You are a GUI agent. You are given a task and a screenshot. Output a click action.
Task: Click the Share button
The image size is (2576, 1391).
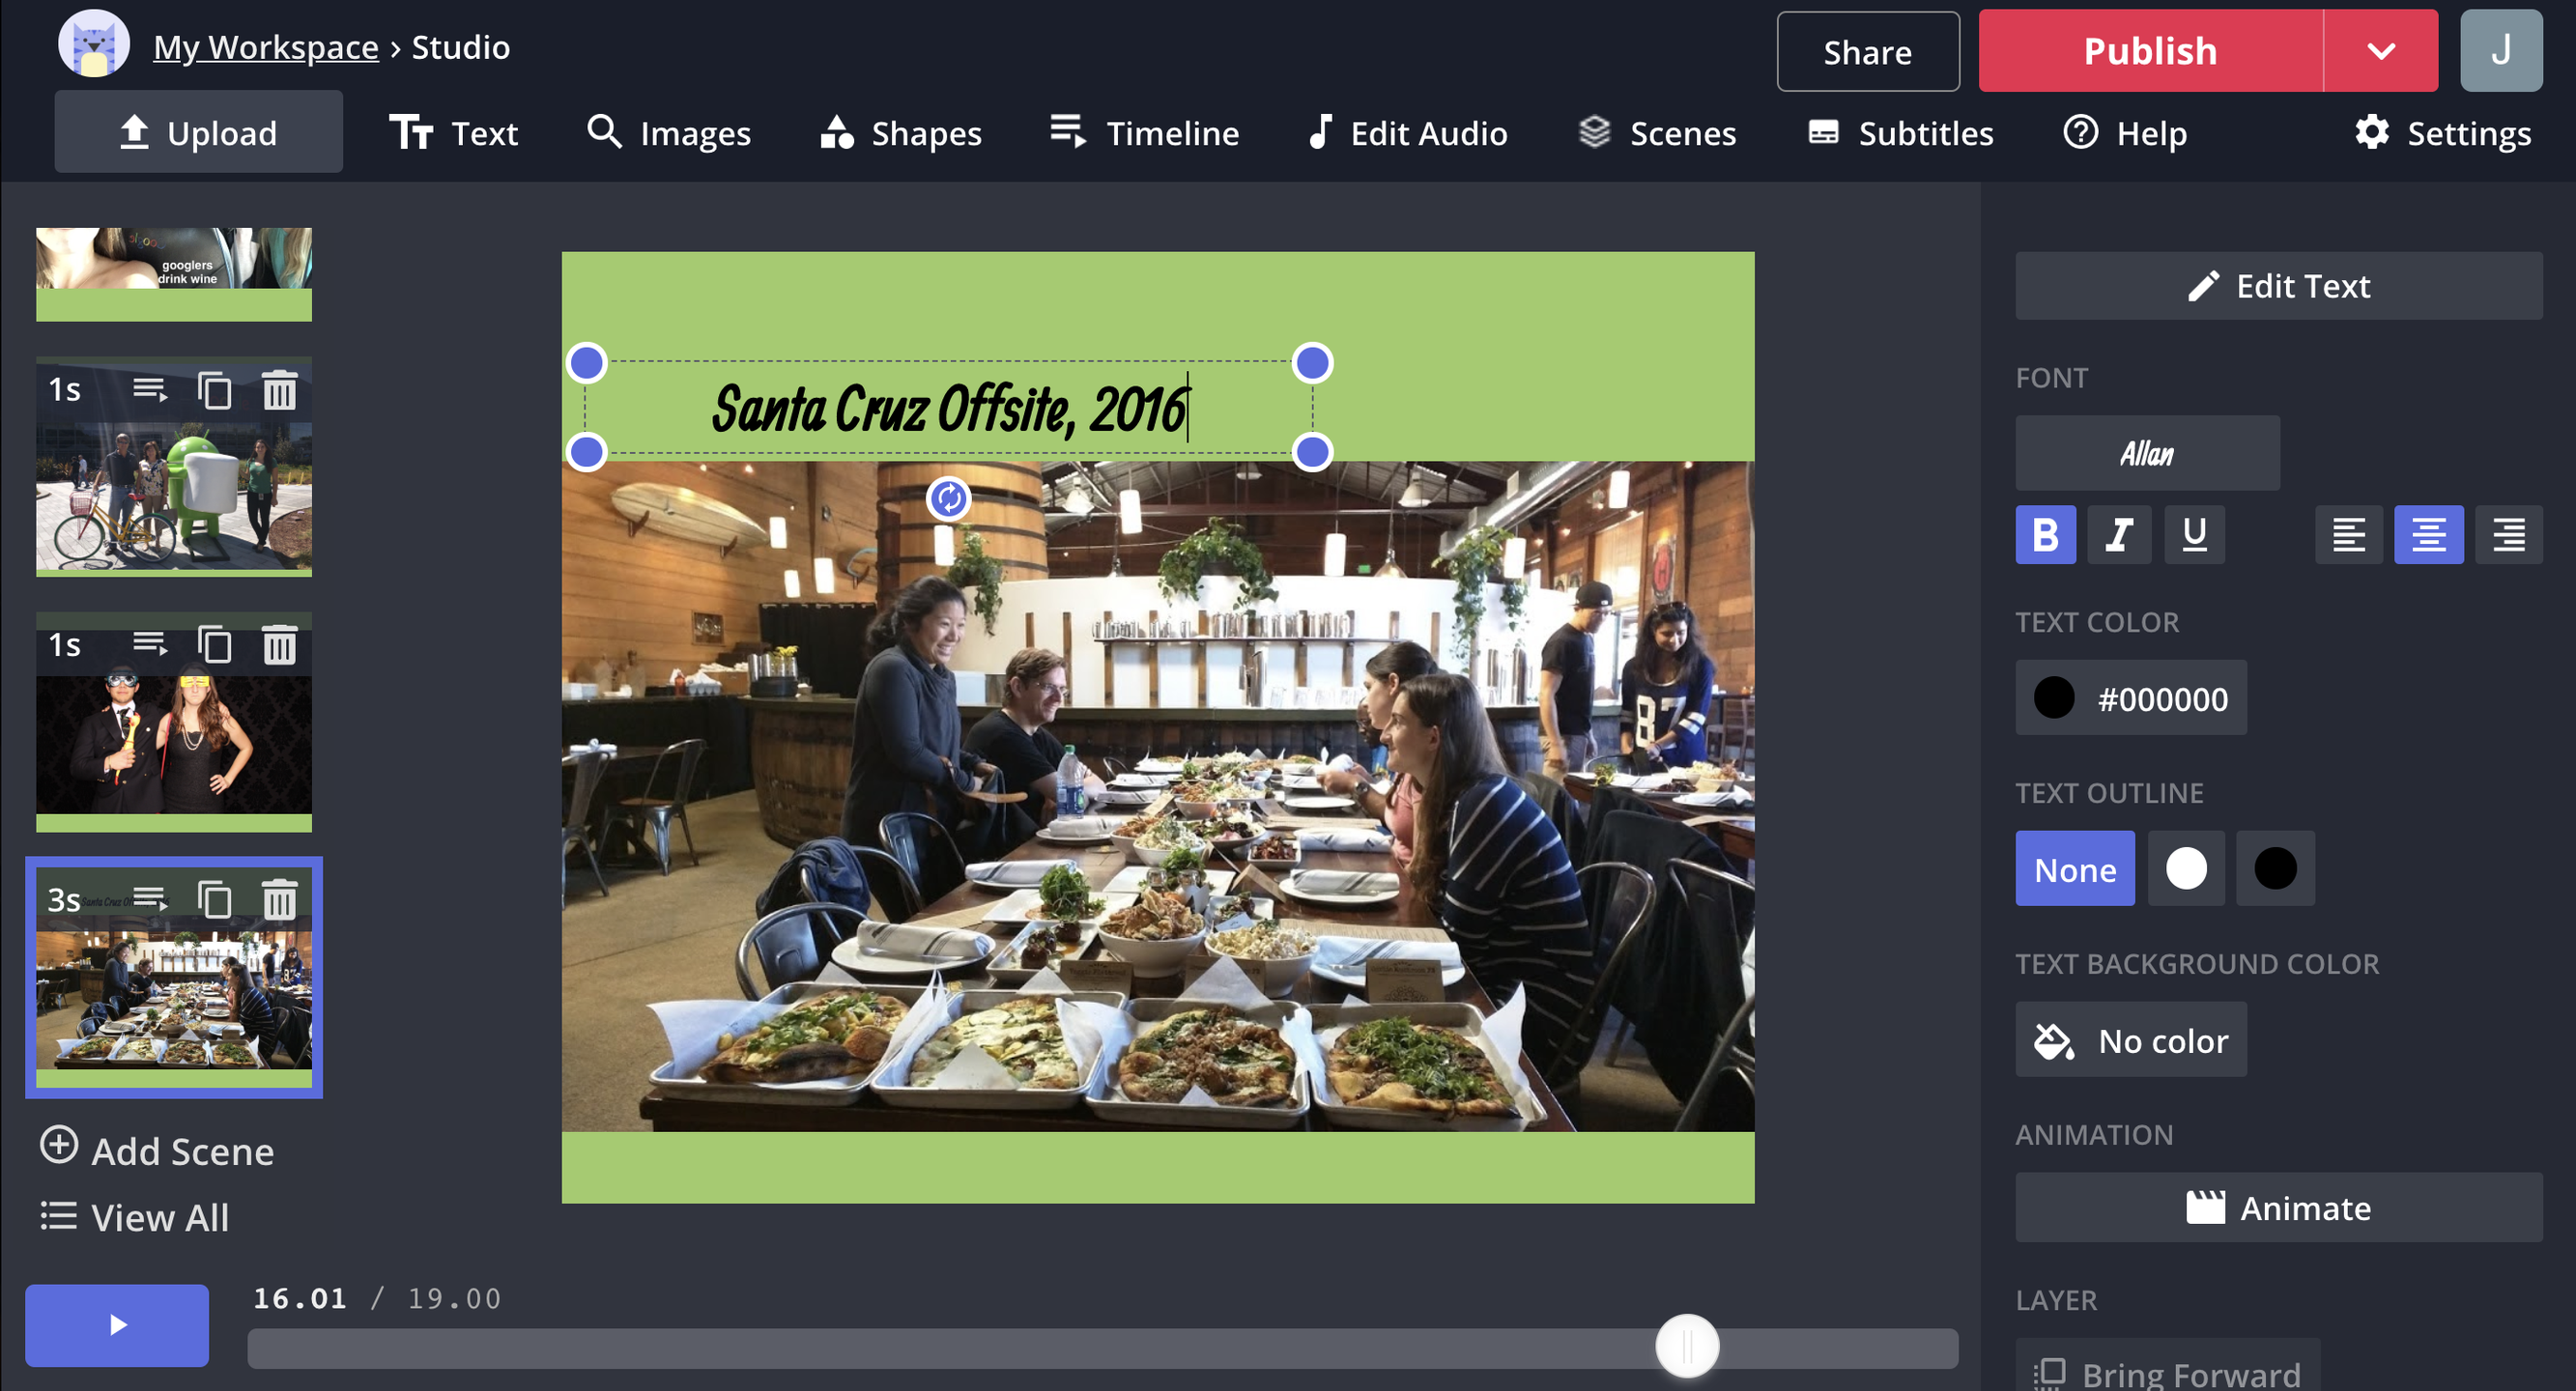point(1866,51)
